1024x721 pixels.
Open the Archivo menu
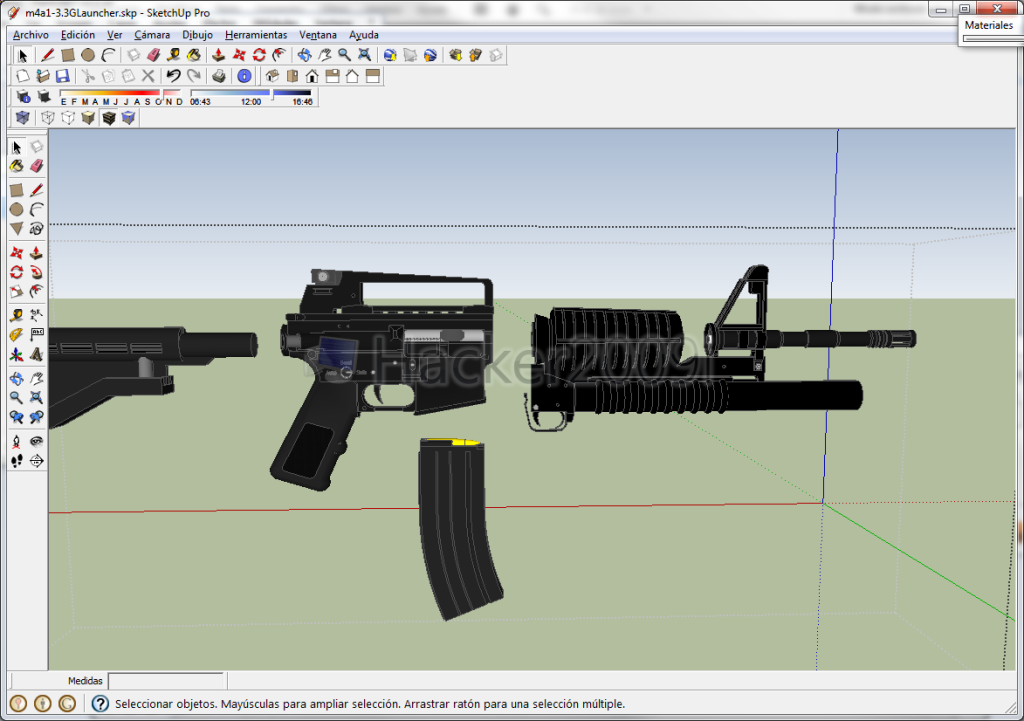[x=30, y=35]
